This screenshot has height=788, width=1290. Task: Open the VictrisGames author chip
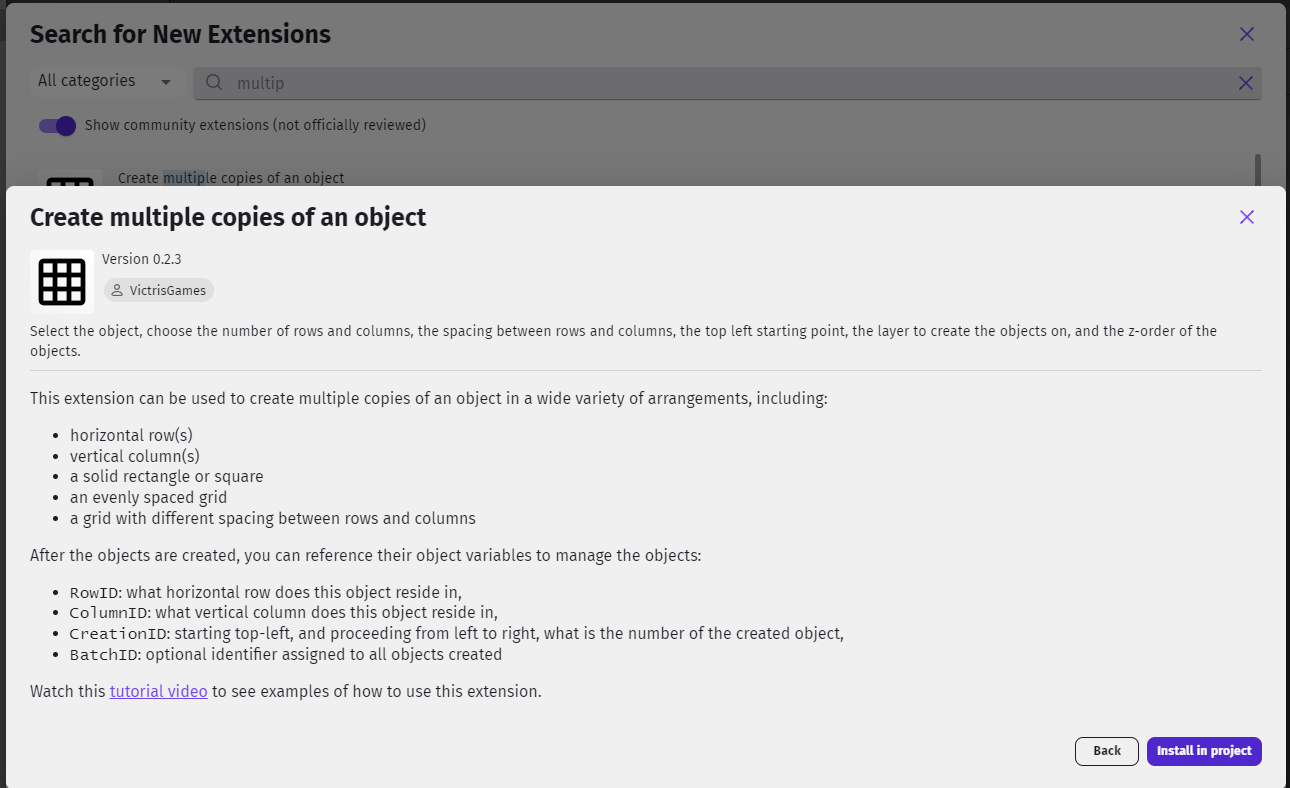coord(160,291)
